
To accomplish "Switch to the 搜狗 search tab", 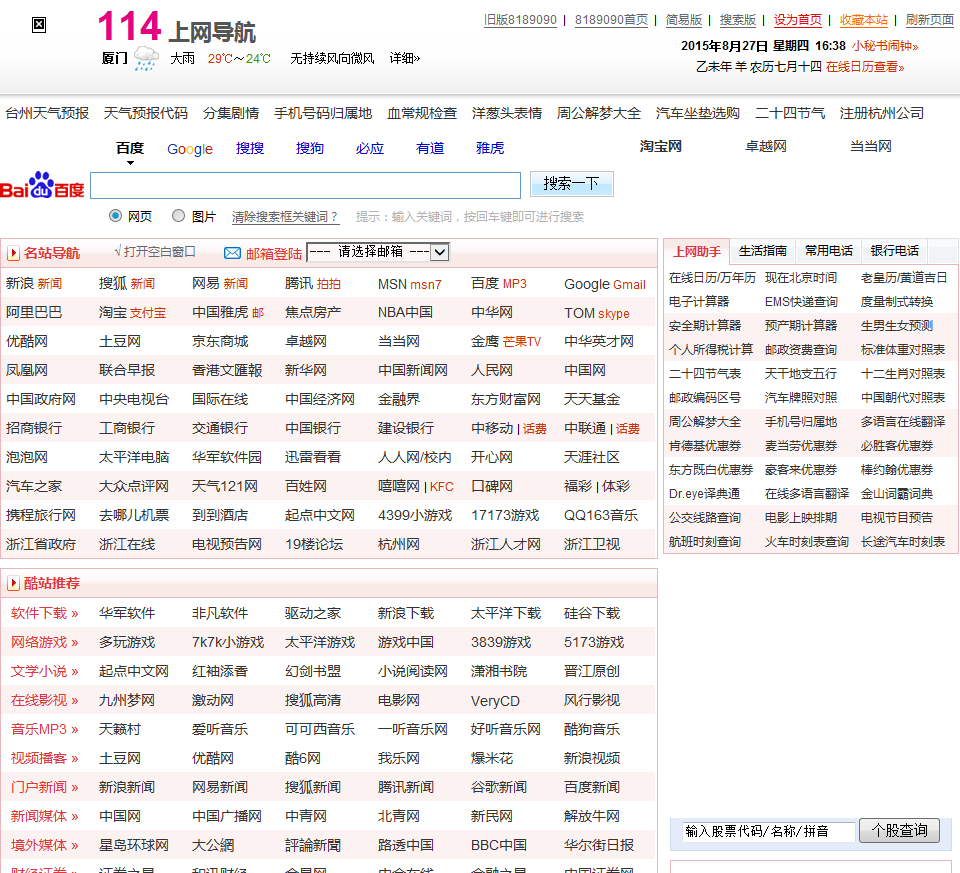I will coord(310,148).
